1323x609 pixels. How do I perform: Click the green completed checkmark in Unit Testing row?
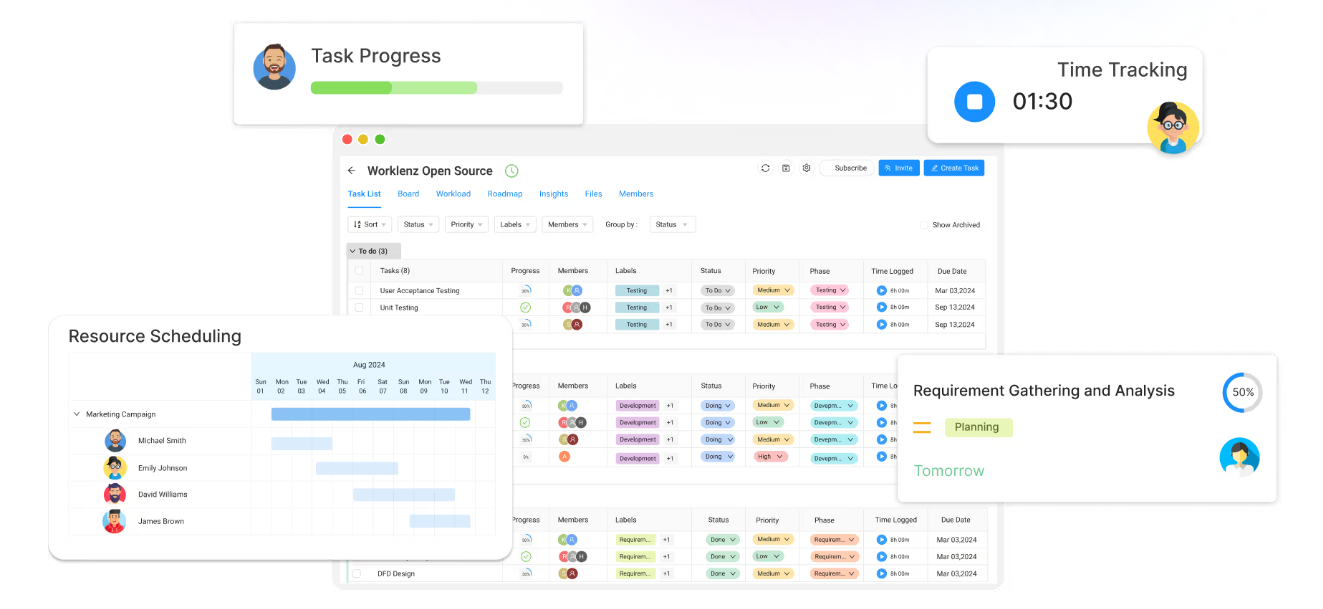(525, 307)
